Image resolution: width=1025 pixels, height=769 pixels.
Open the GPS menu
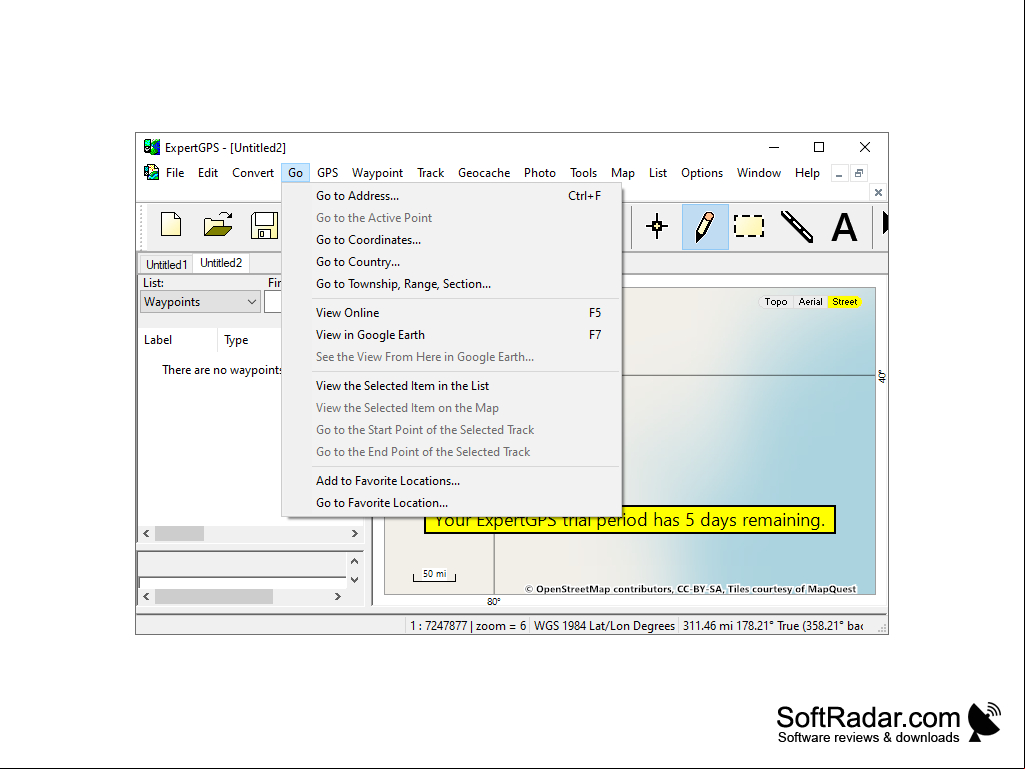[x=328, y=173]
